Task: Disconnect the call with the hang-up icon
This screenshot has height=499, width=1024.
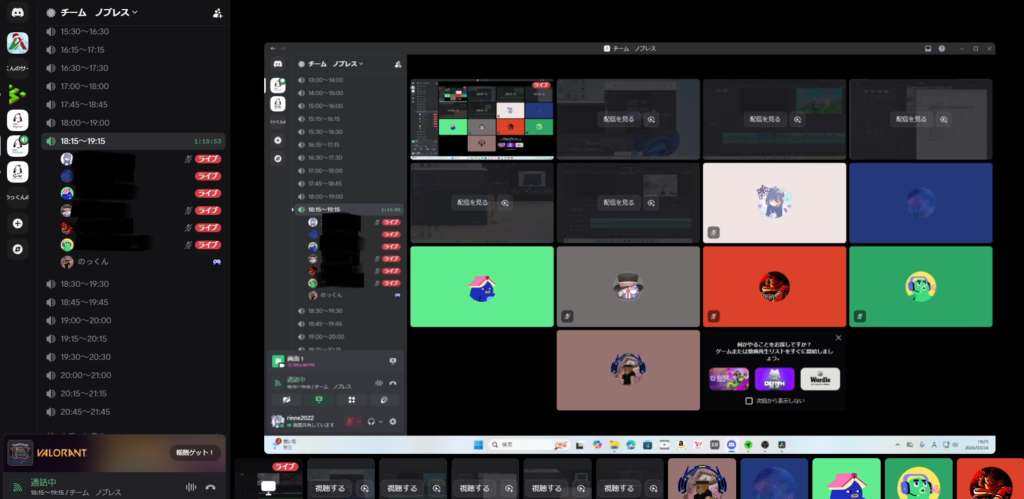Action: 210,487
